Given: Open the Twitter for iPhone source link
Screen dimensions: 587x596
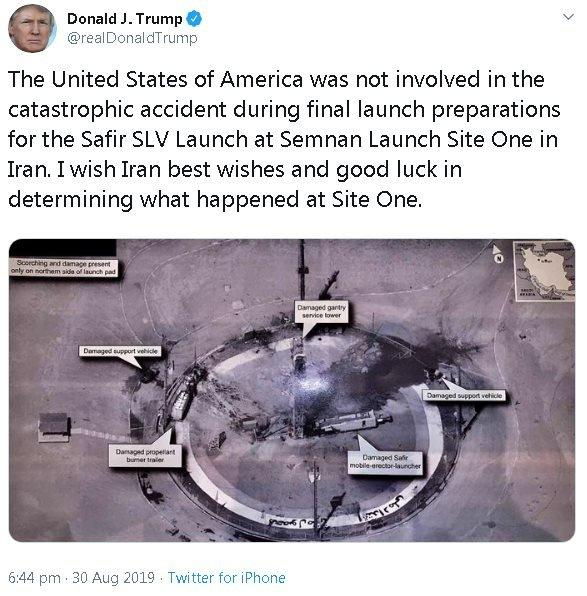Looking at the screenshot, I should click(227, 578).
